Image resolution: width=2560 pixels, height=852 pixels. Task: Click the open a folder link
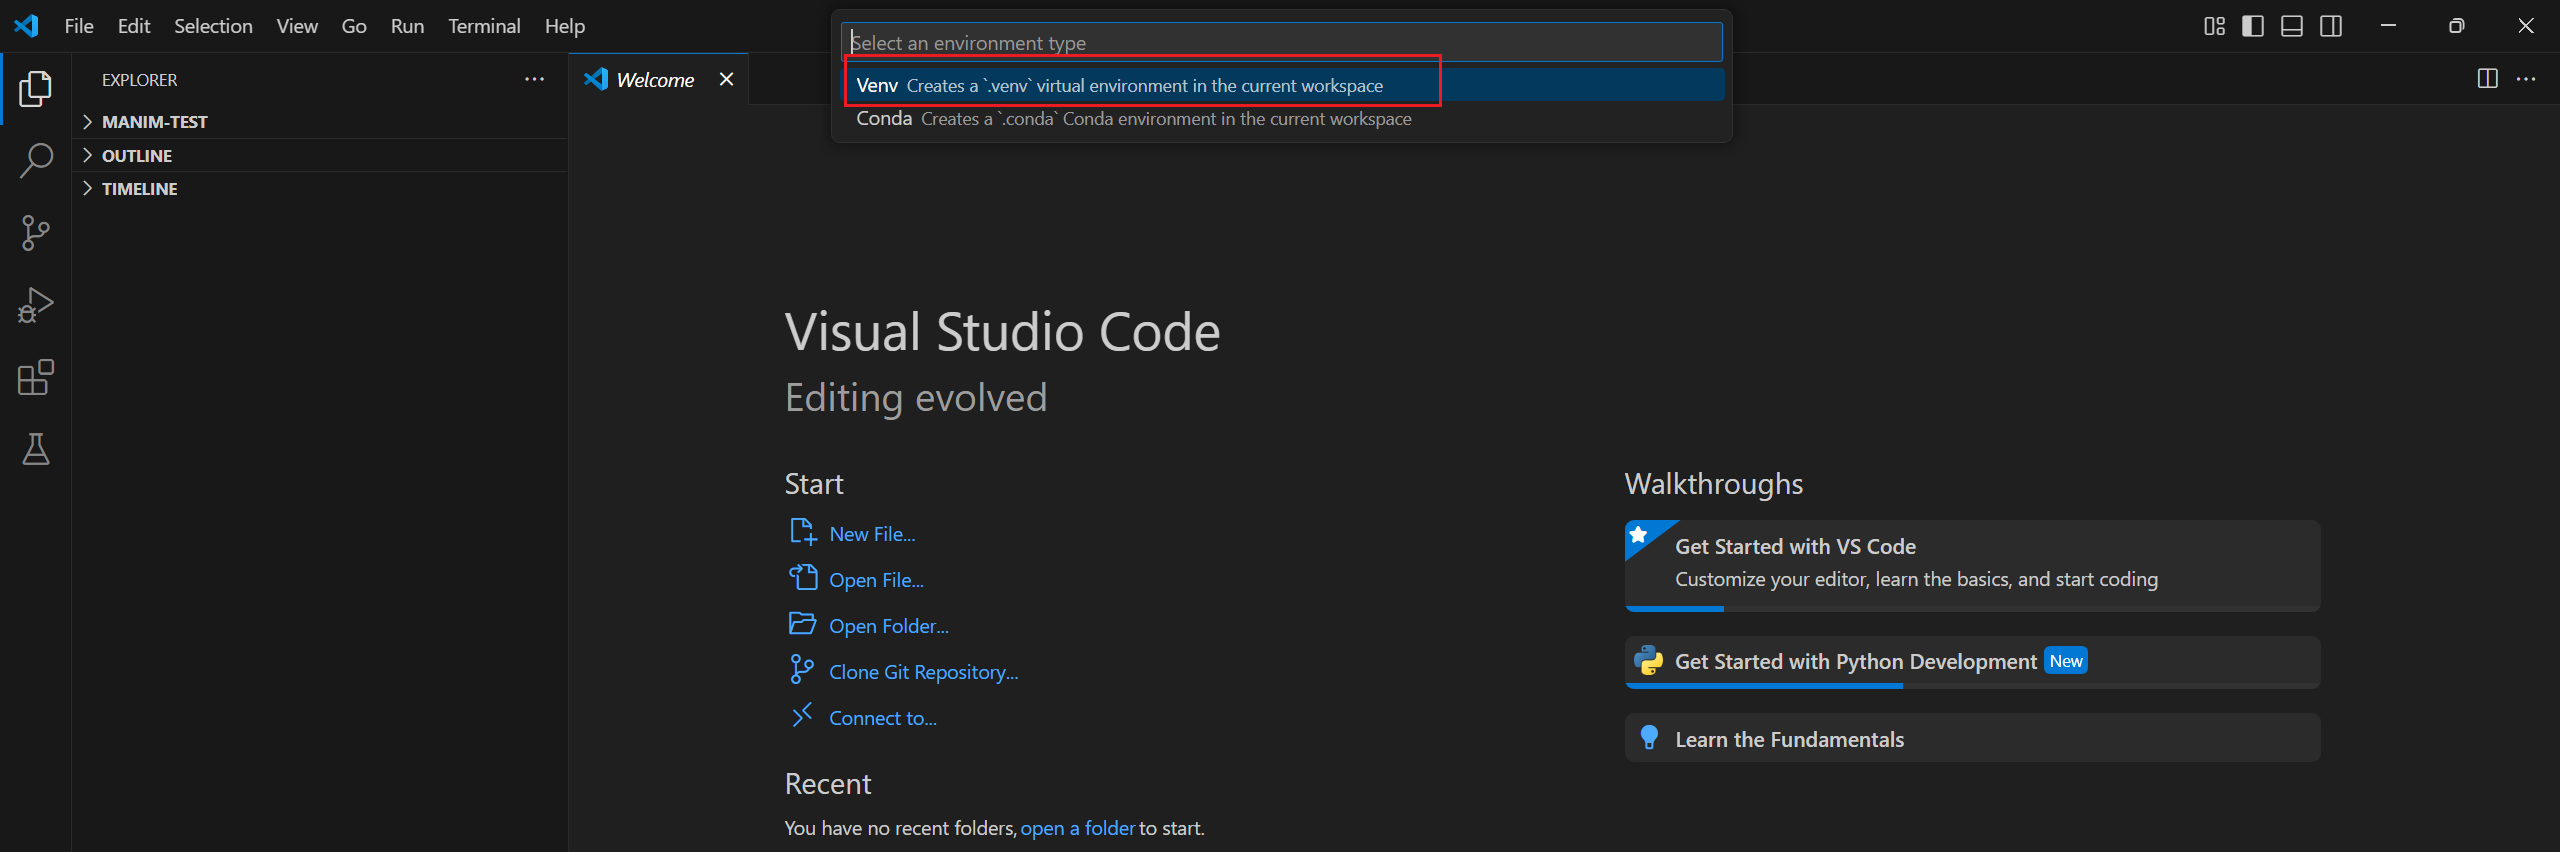coord(1077,828)
